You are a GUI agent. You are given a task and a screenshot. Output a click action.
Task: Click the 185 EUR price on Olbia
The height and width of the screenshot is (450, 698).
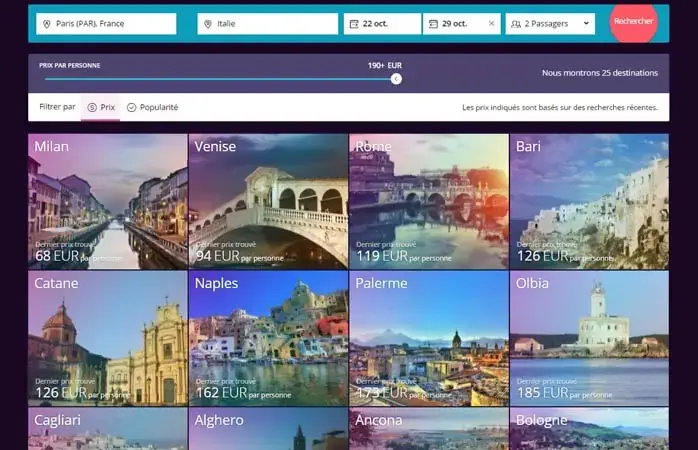click(x=543, y=393)
